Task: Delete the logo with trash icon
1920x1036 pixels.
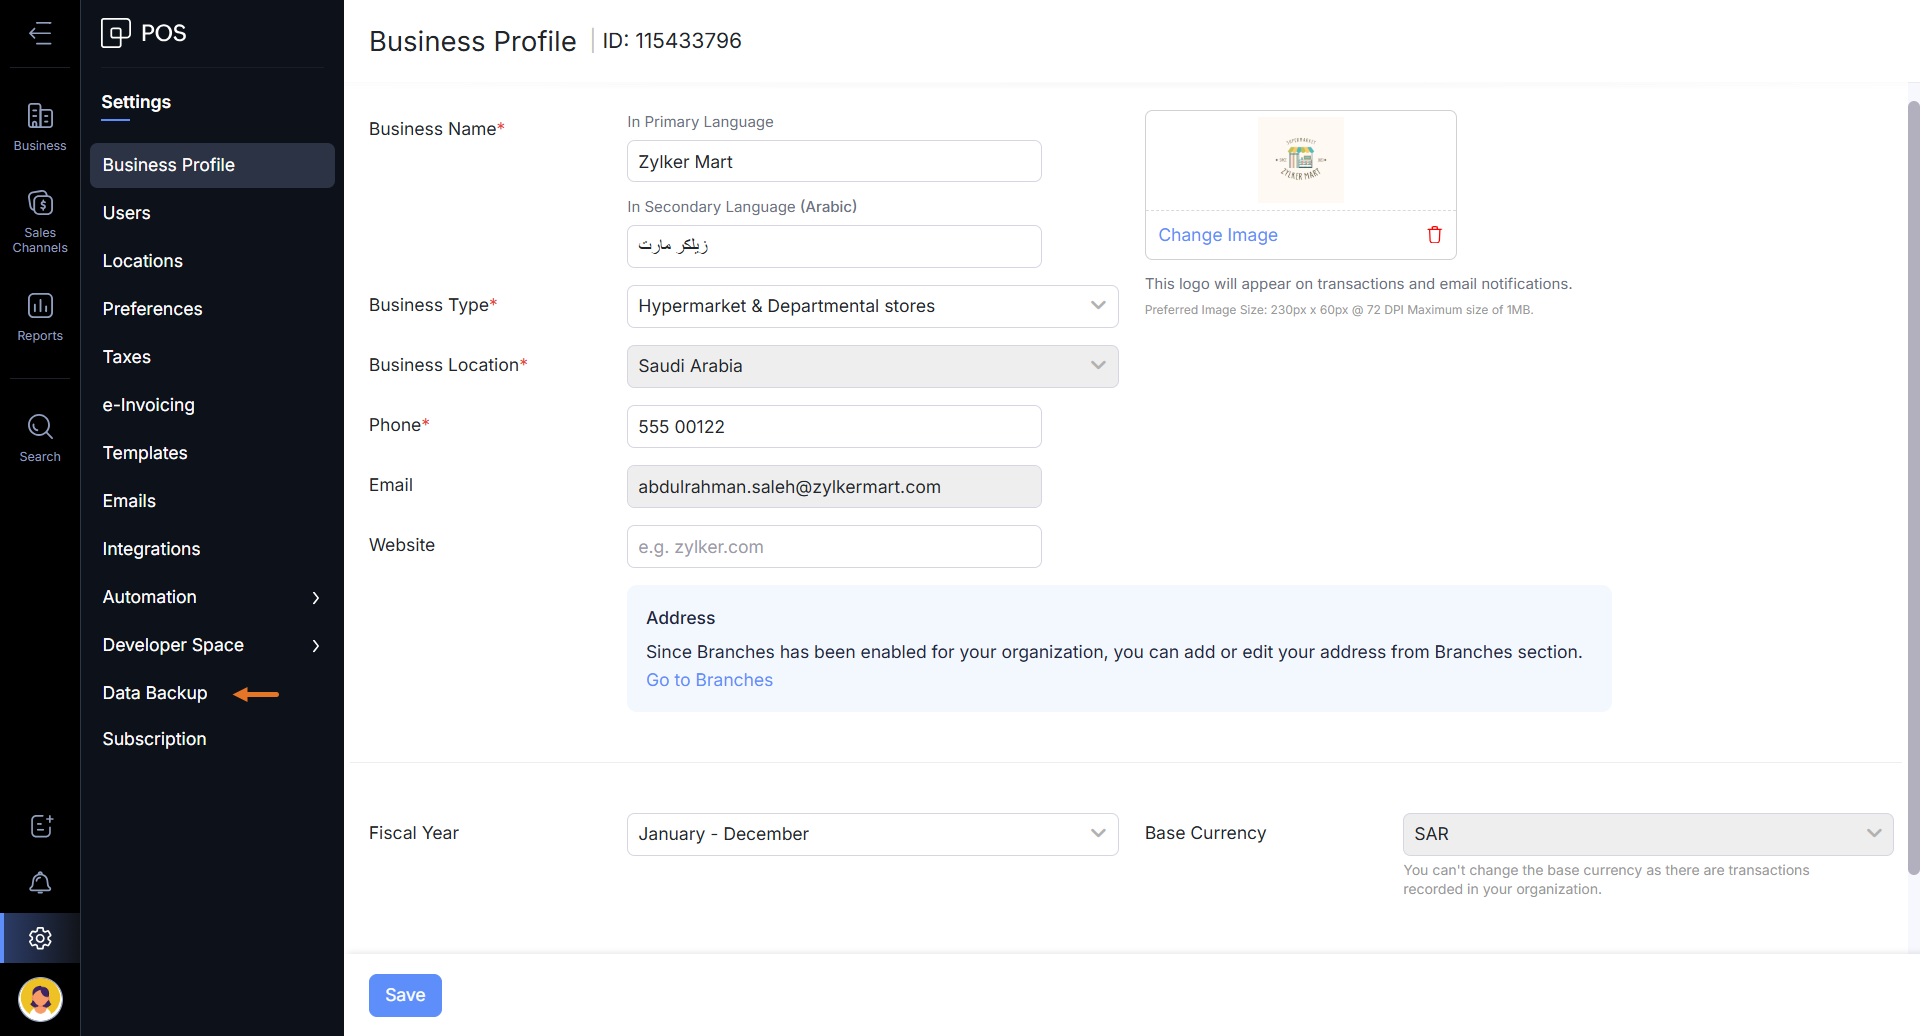Action: pos(1434,235)
